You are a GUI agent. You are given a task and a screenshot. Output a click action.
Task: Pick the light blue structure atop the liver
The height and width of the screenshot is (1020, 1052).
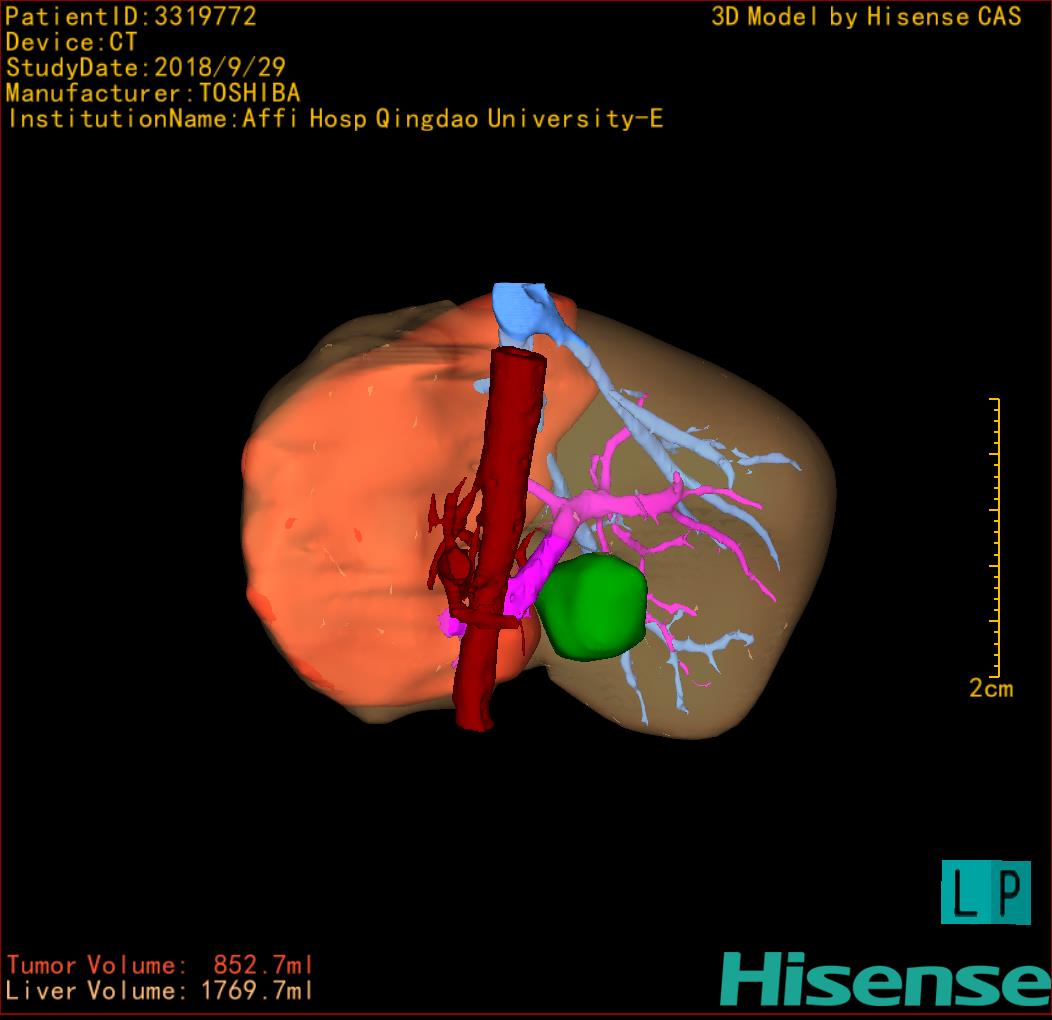pyautogui.click(x=523, y=312)
